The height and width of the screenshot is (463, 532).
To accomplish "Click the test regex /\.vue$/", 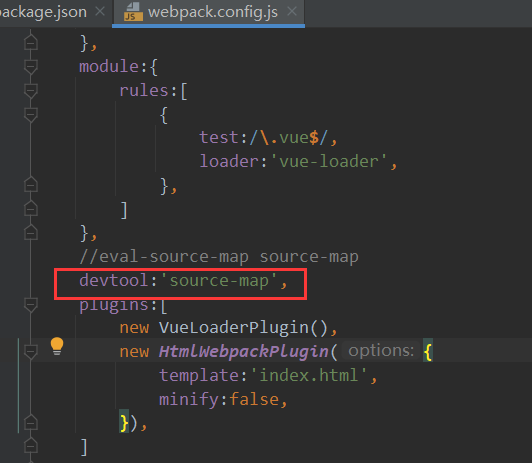I will pos(289,138).
